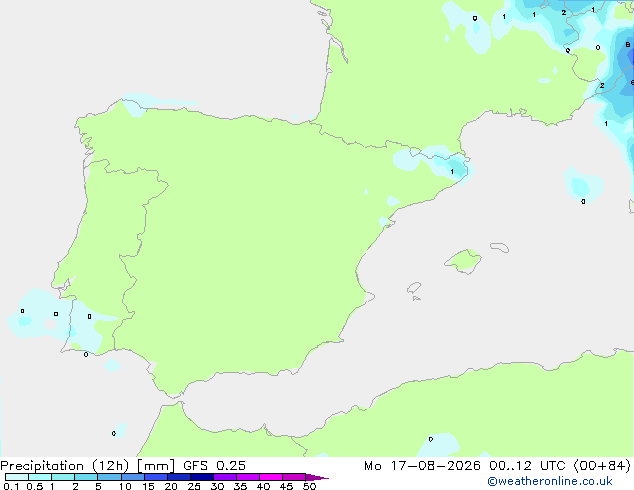Click the Precipitation (12h) title text
The image size is (634, 490).
(65, 466)
